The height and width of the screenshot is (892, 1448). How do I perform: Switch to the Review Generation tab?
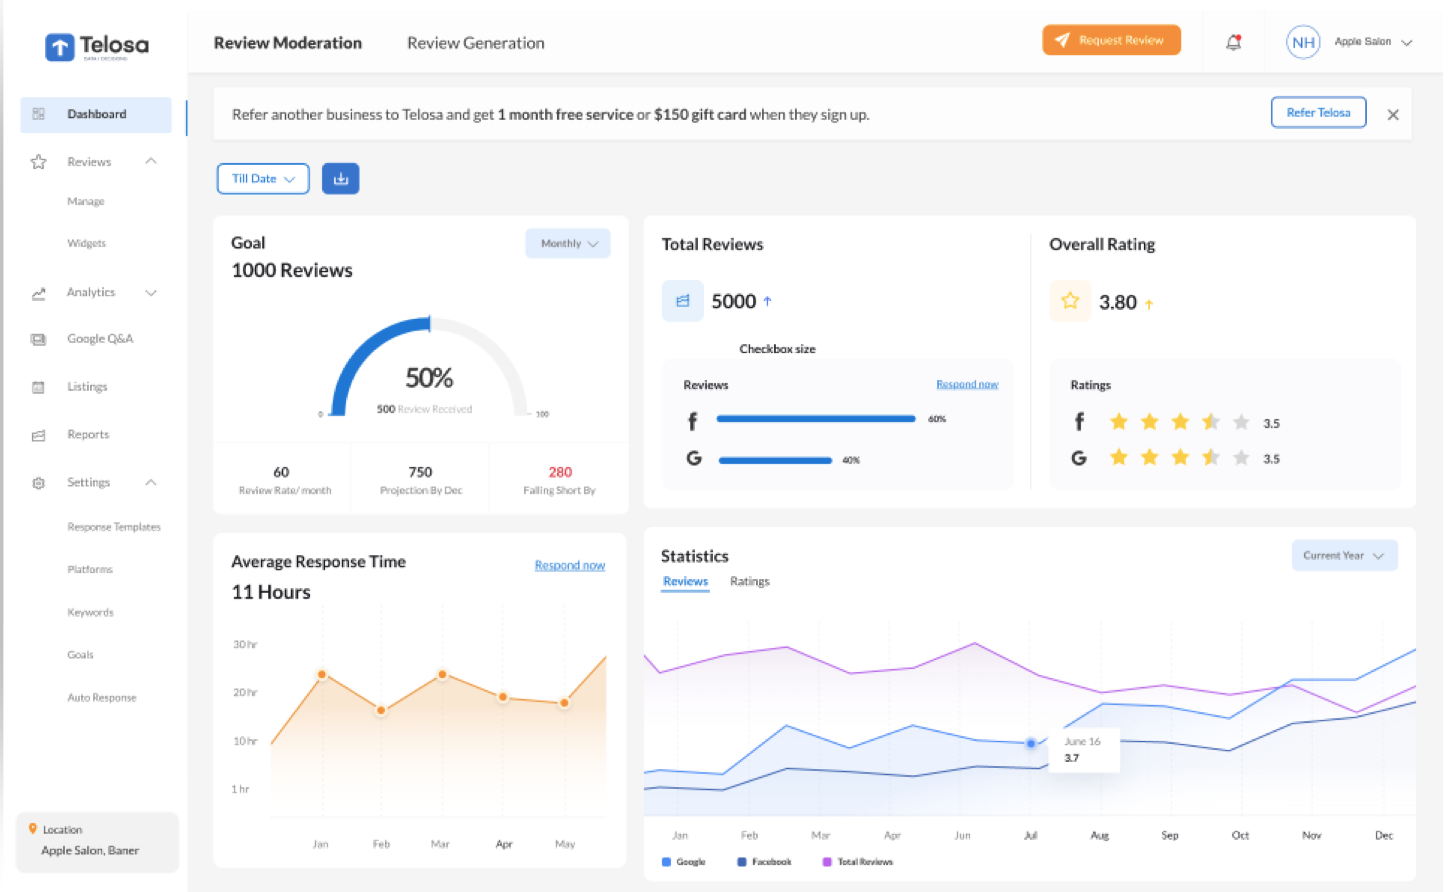coord(476,43)
